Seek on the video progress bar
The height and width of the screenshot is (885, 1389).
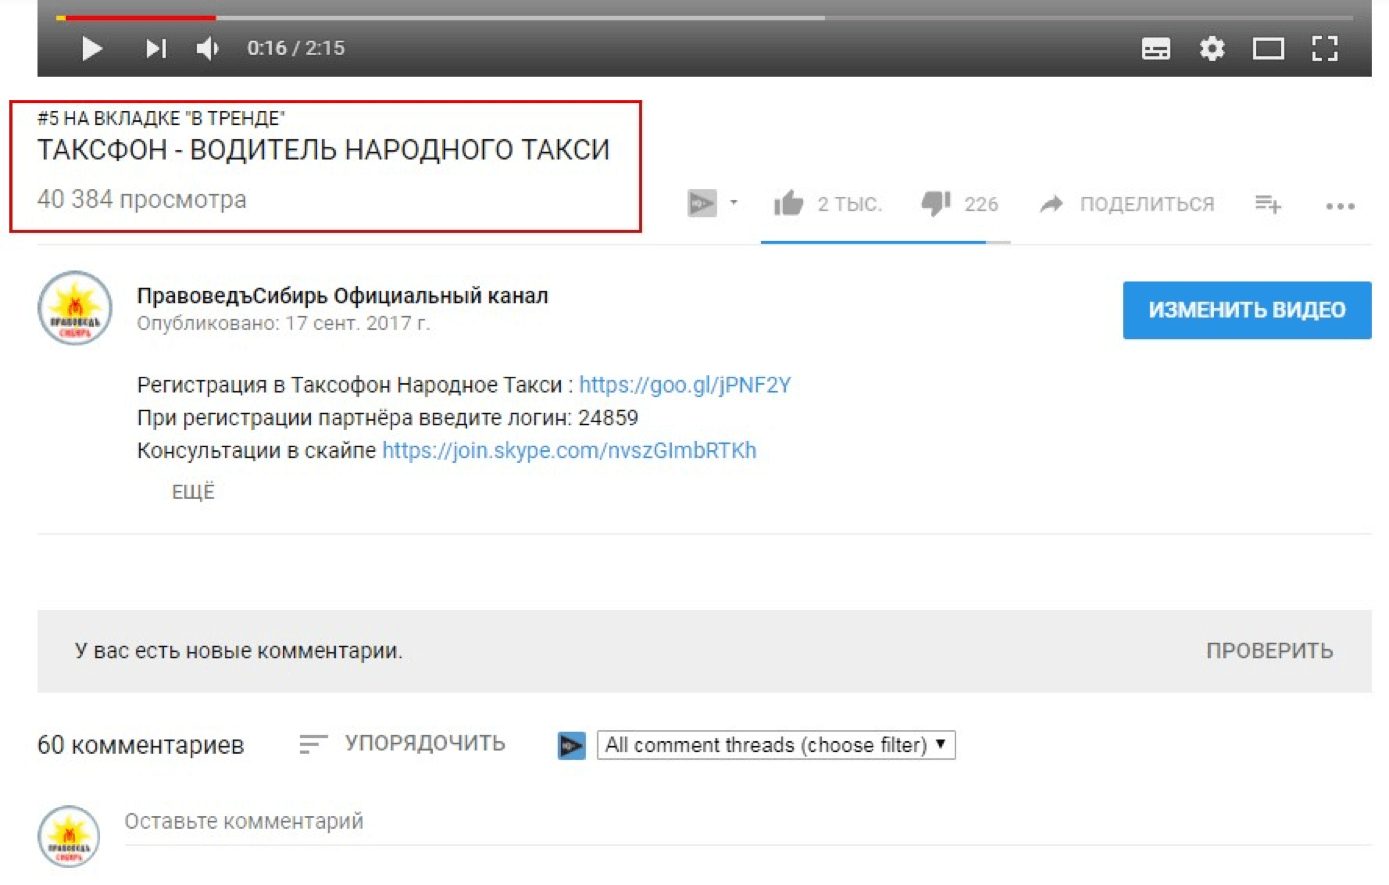[704, 17]
